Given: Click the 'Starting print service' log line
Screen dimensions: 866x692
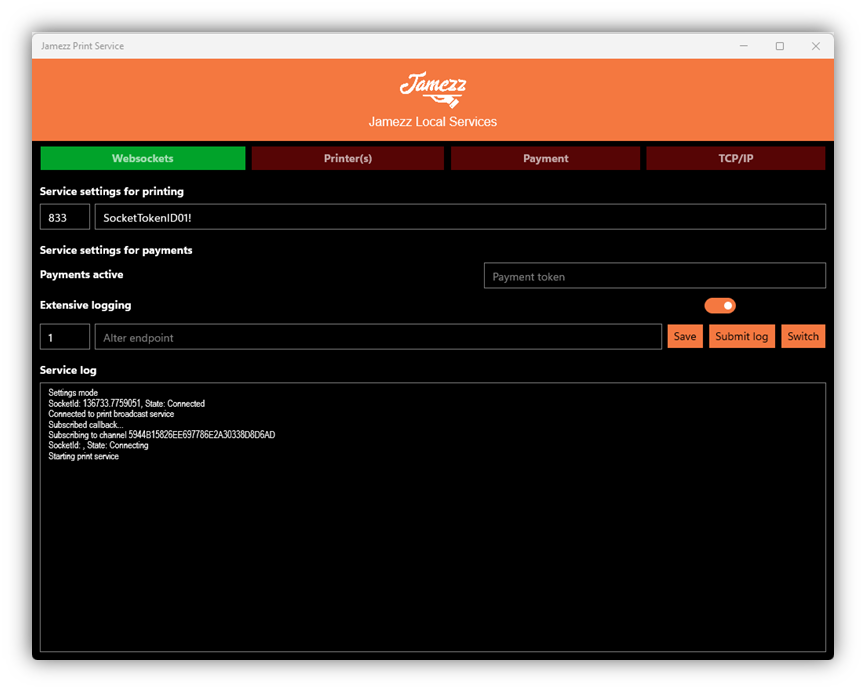Looking at the screenshot, I should tap(83, 457).
